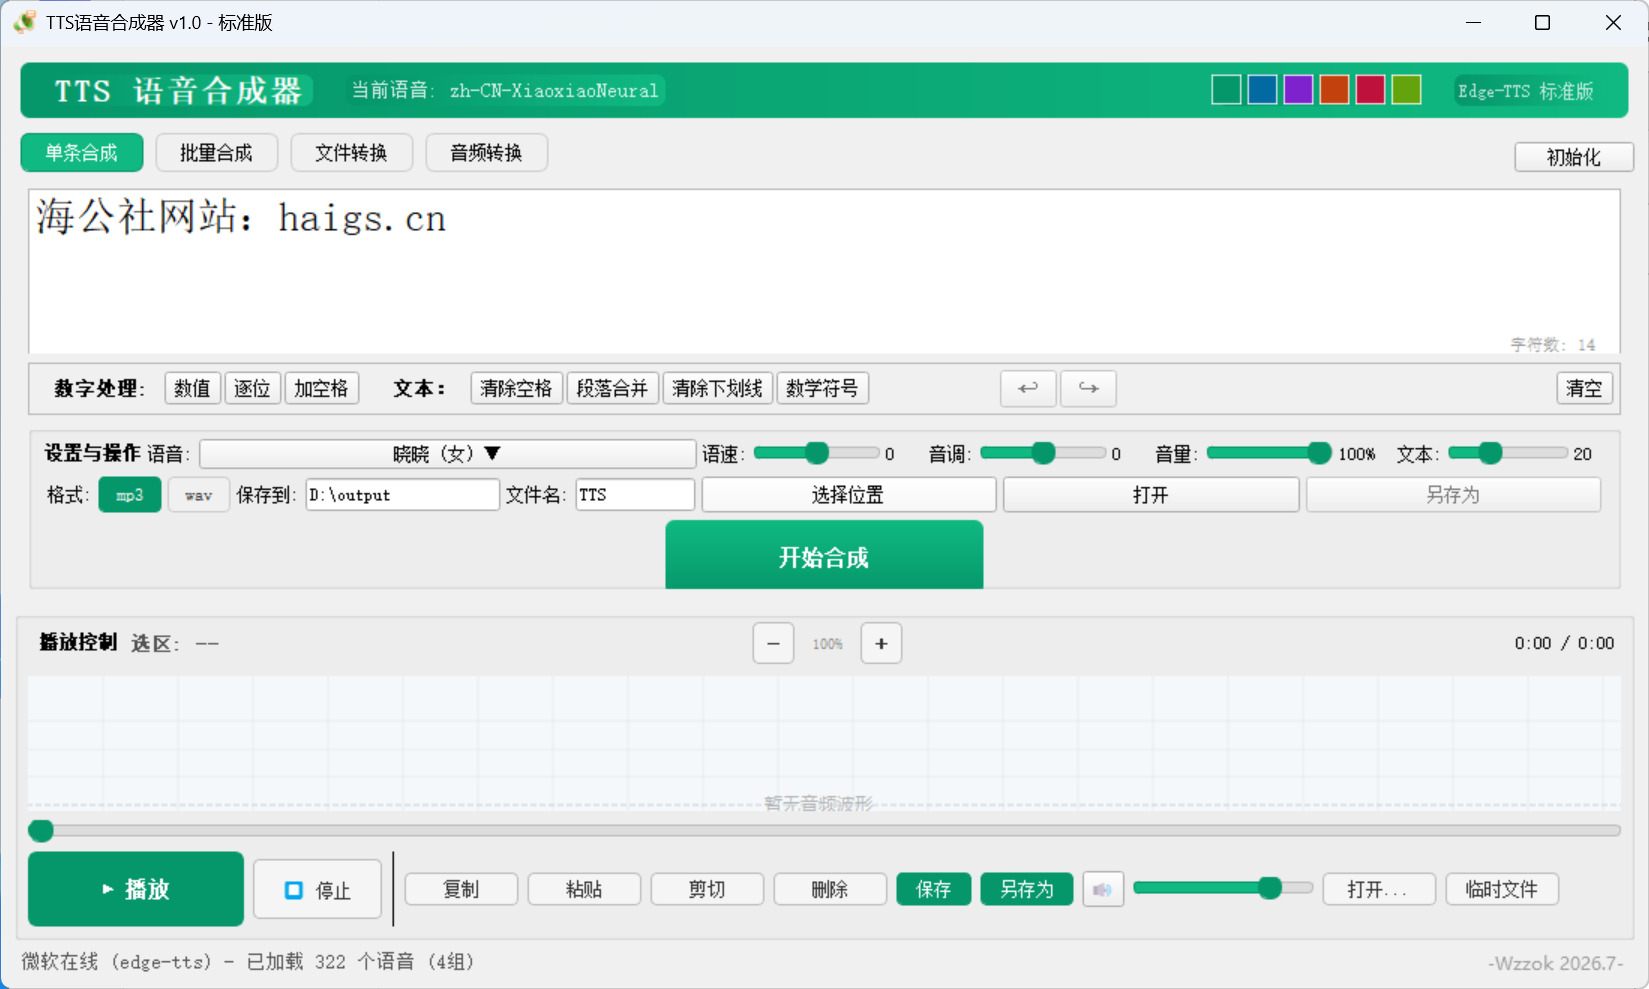Switch to 单条合成 tab

[x=82, y=153]
